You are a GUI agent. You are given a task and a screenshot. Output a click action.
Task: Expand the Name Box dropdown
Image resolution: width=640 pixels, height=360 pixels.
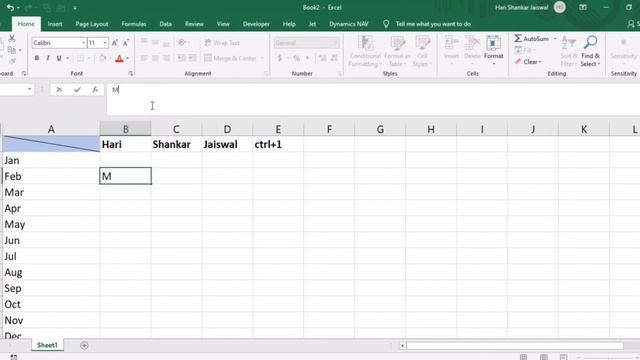point(29,89)
